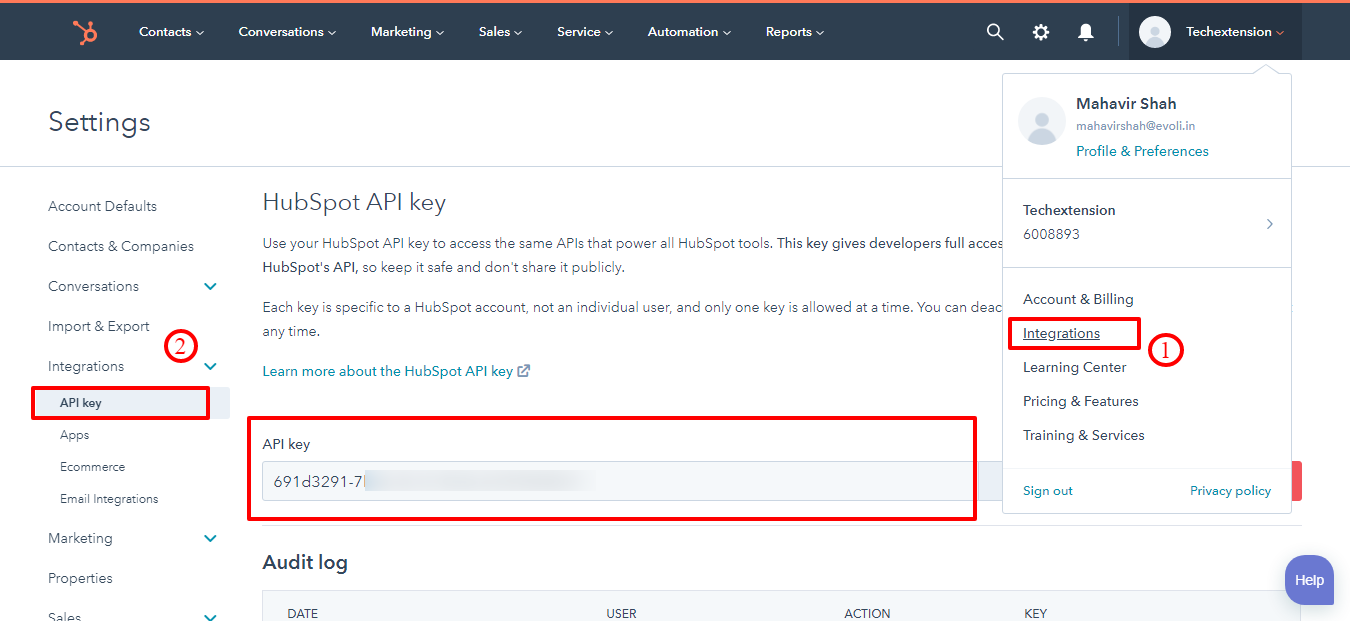Toggle the Techextension account dropdown
Image resolution: width=1350 pixels, height=621 pixels.
click(1235, 32)
